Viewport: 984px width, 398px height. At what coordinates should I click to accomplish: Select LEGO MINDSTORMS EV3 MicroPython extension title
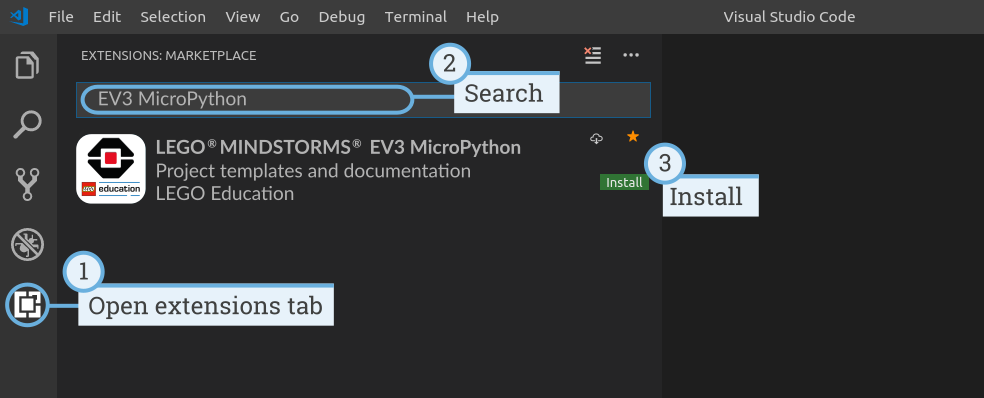click(338, 148)
